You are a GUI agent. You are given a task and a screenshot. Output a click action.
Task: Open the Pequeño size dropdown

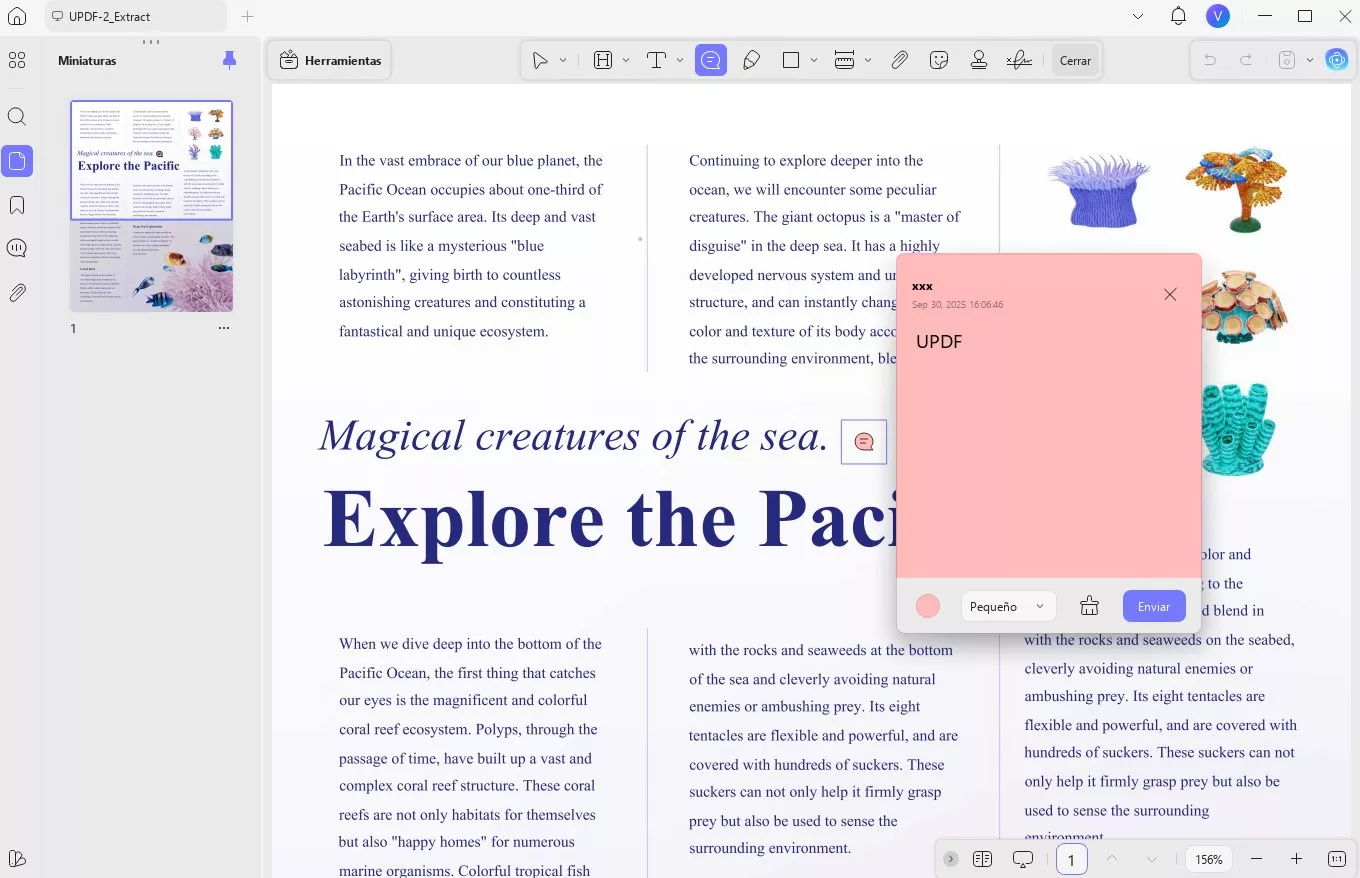coord(1008,606)
